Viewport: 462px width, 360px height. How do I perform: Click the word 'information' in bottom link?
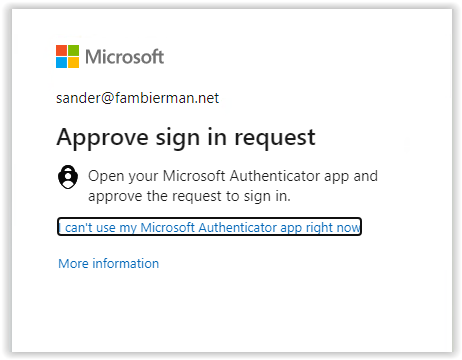(126, 263)
